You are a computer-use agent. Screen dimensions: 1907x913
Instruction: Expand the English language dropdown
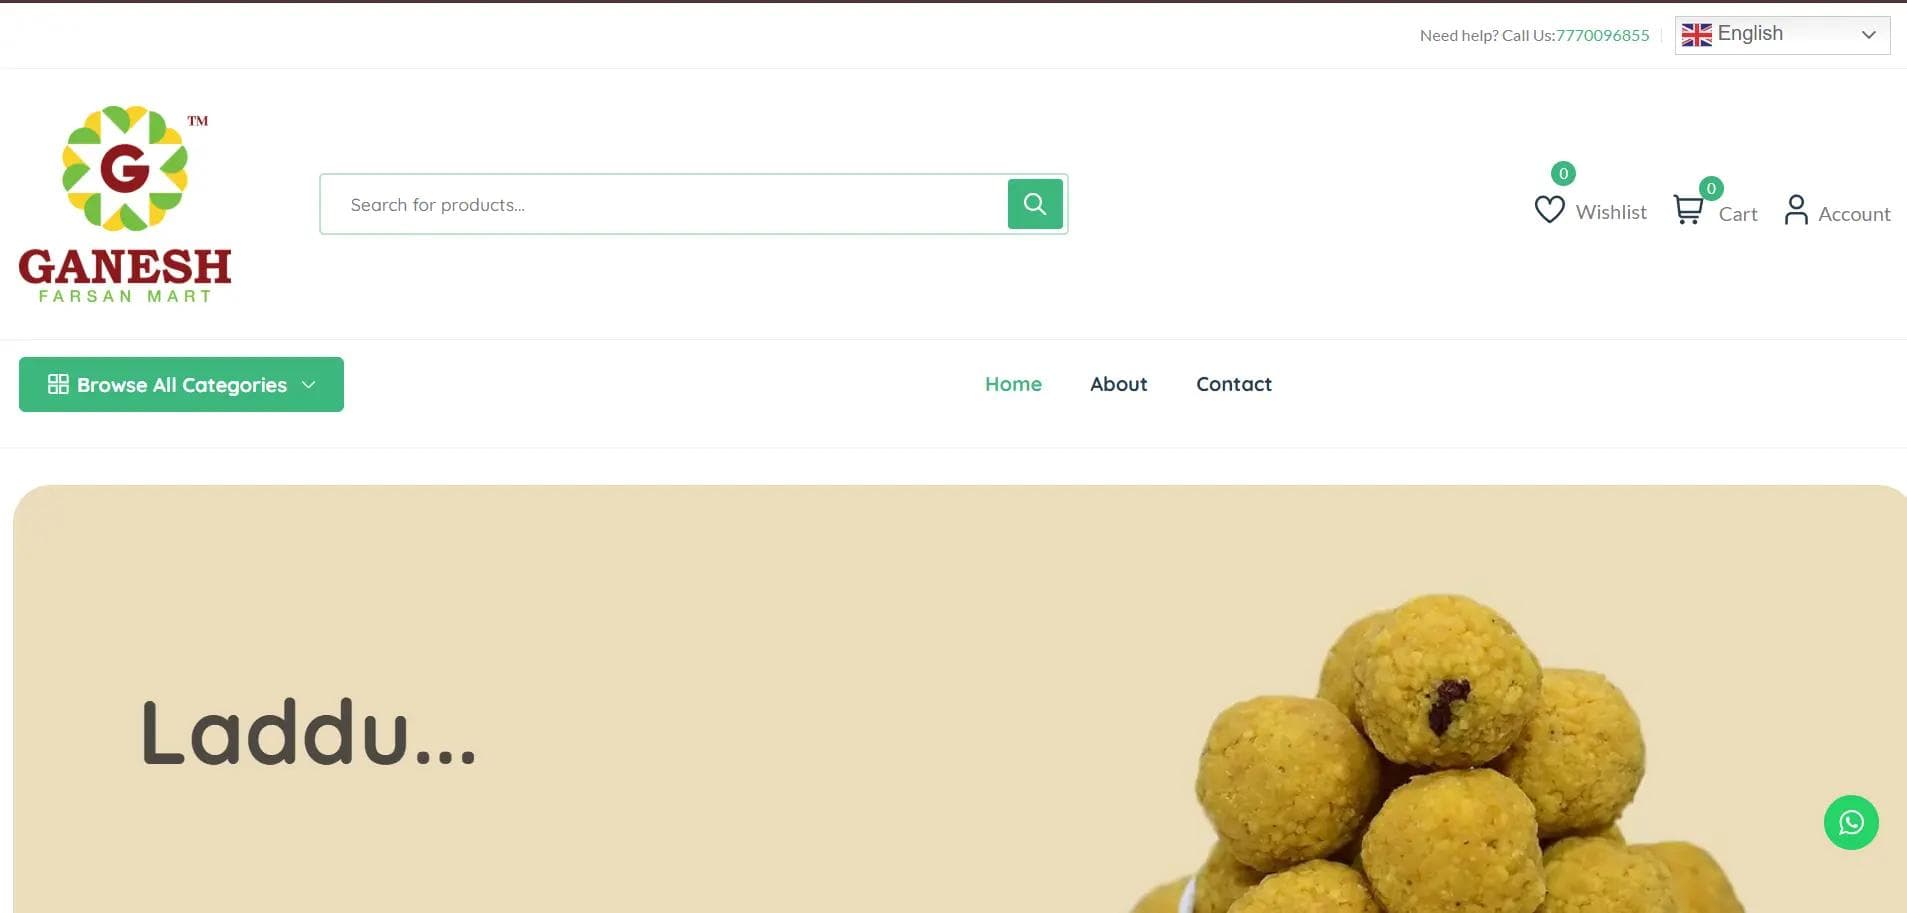pos(1782,35)
